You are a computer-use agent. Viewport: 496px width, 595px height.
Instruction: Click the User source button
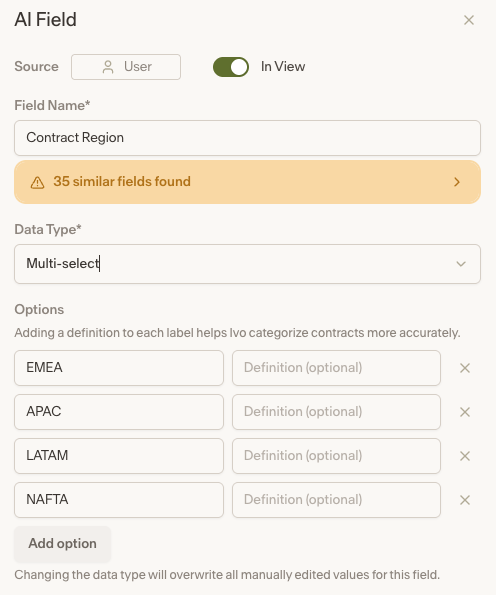coord(126,67)
